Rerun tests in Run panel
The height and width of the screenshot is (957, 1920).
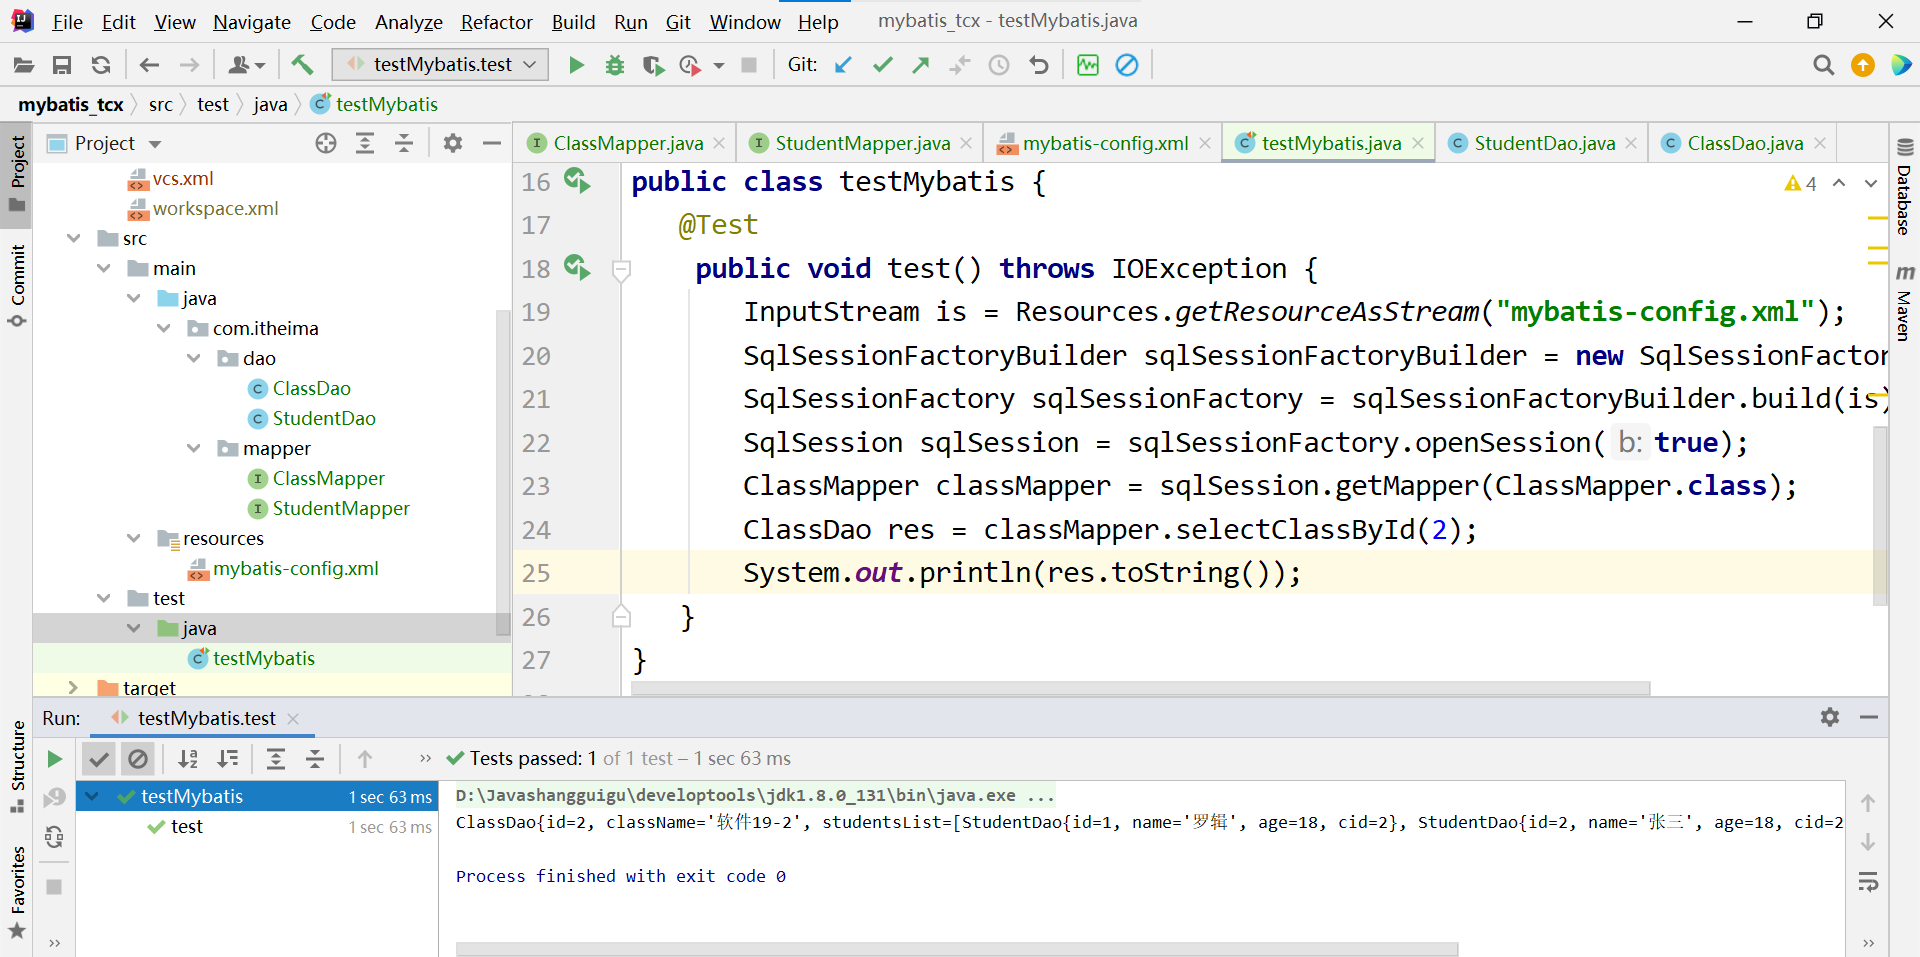[55, 759]
